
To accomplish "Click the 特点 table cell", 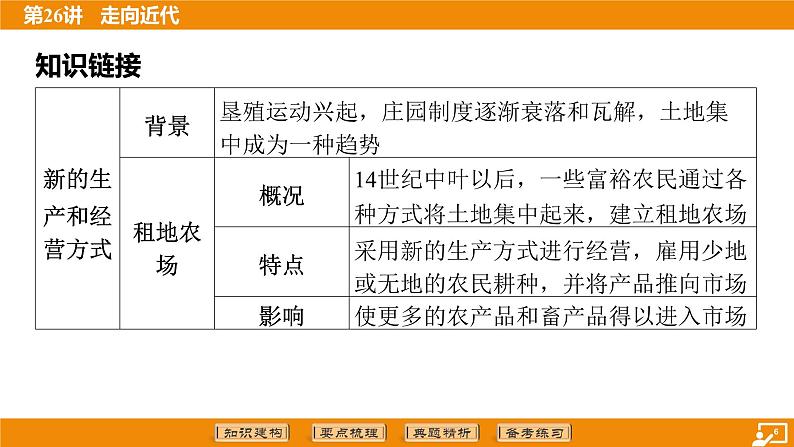I will coord(282,262).
